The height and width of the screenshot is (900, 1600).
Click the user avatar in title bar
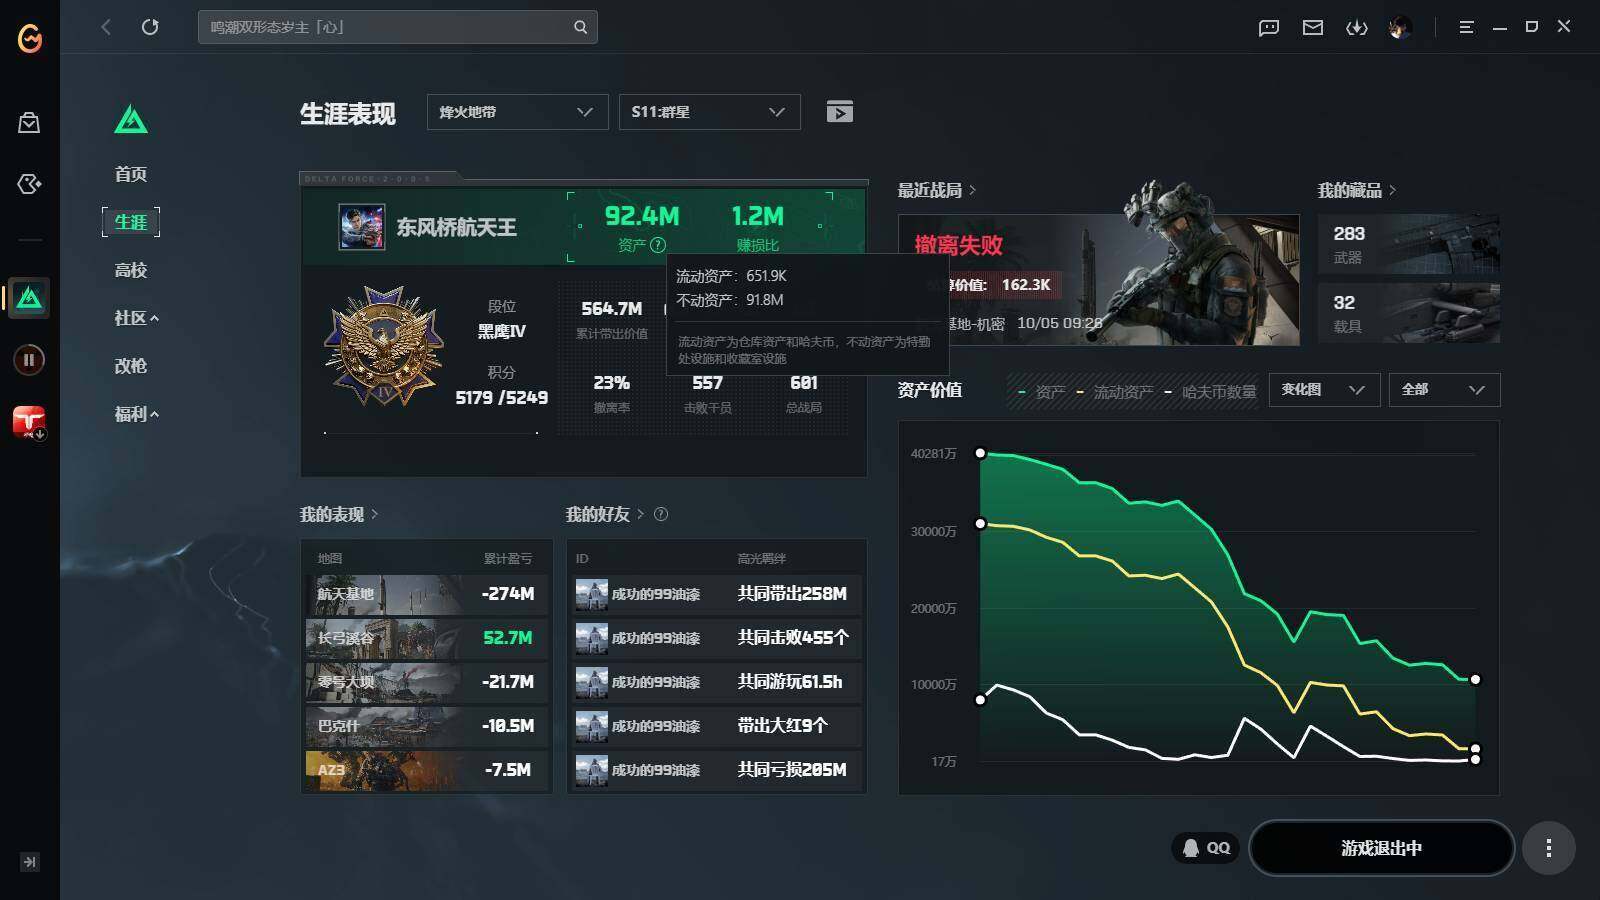coord(1400,28)
